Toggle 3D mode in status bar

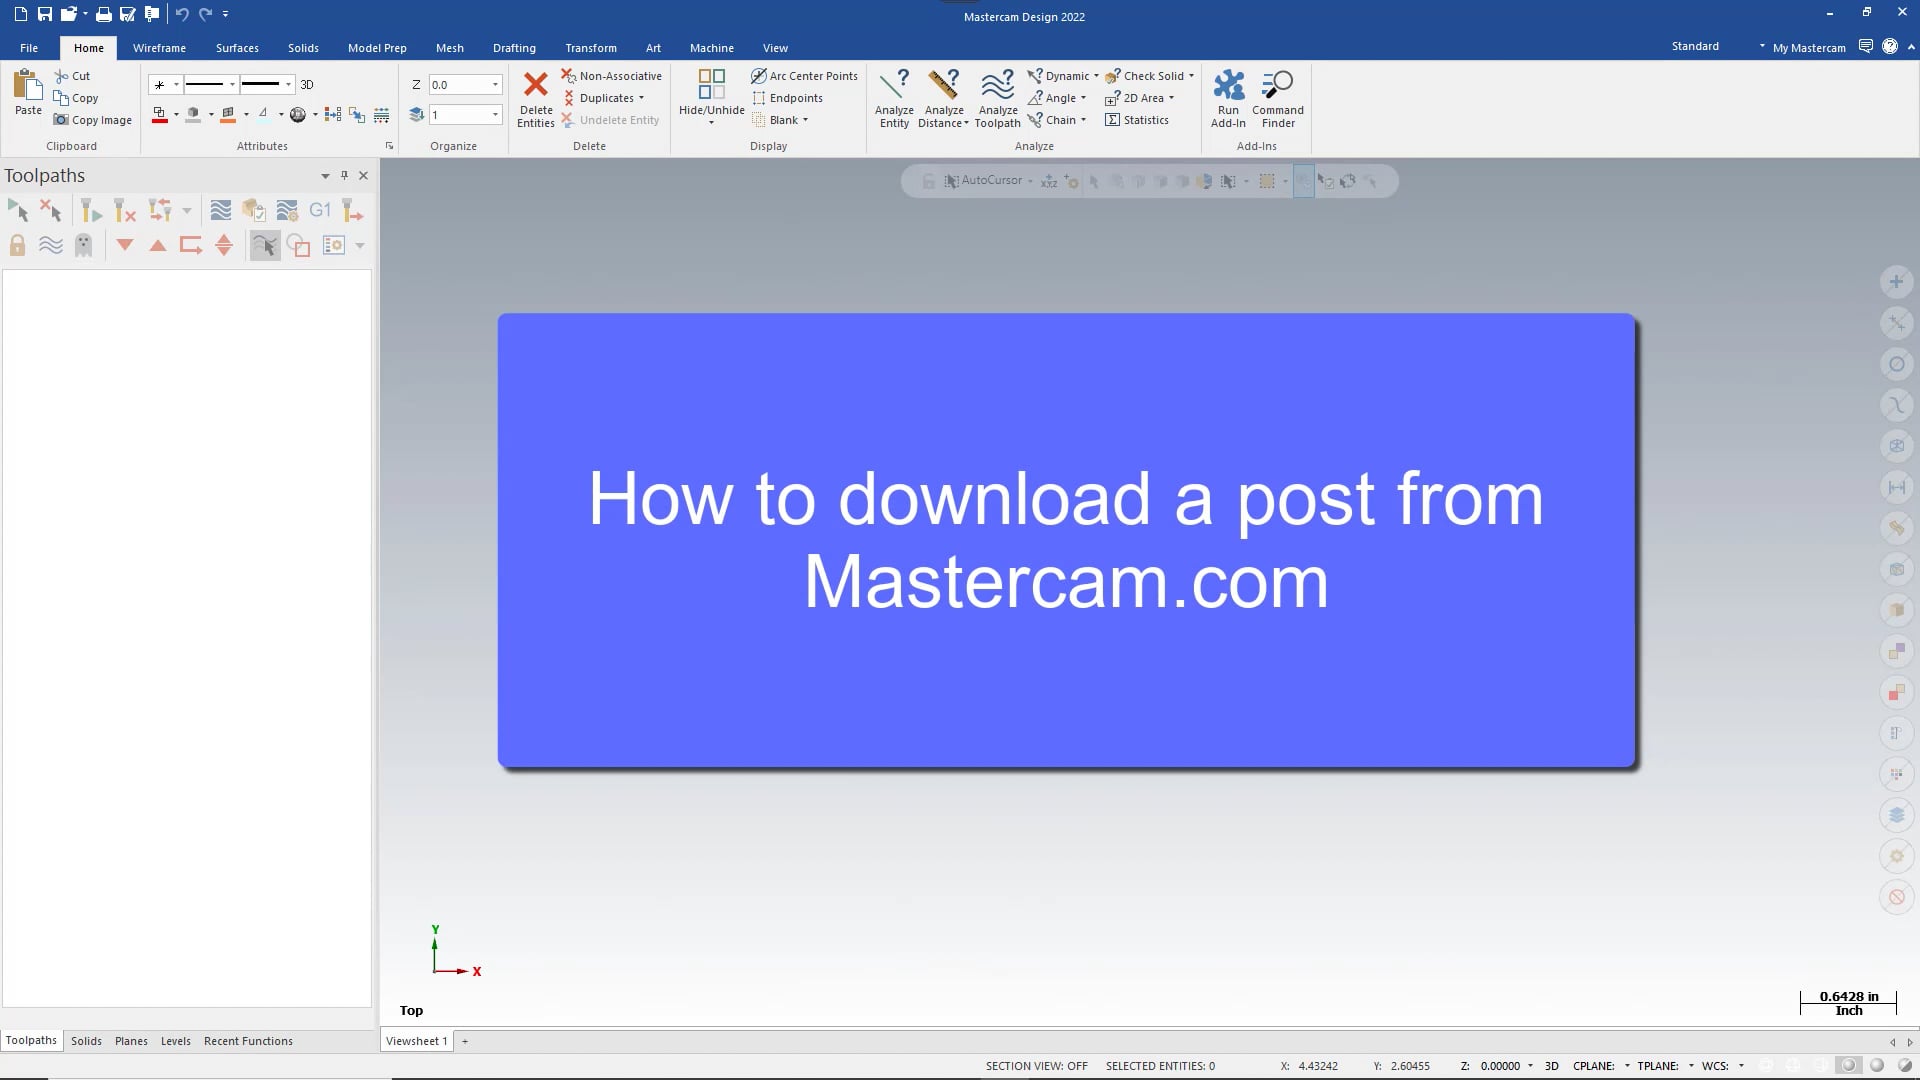click(x=1551, y=1066)
